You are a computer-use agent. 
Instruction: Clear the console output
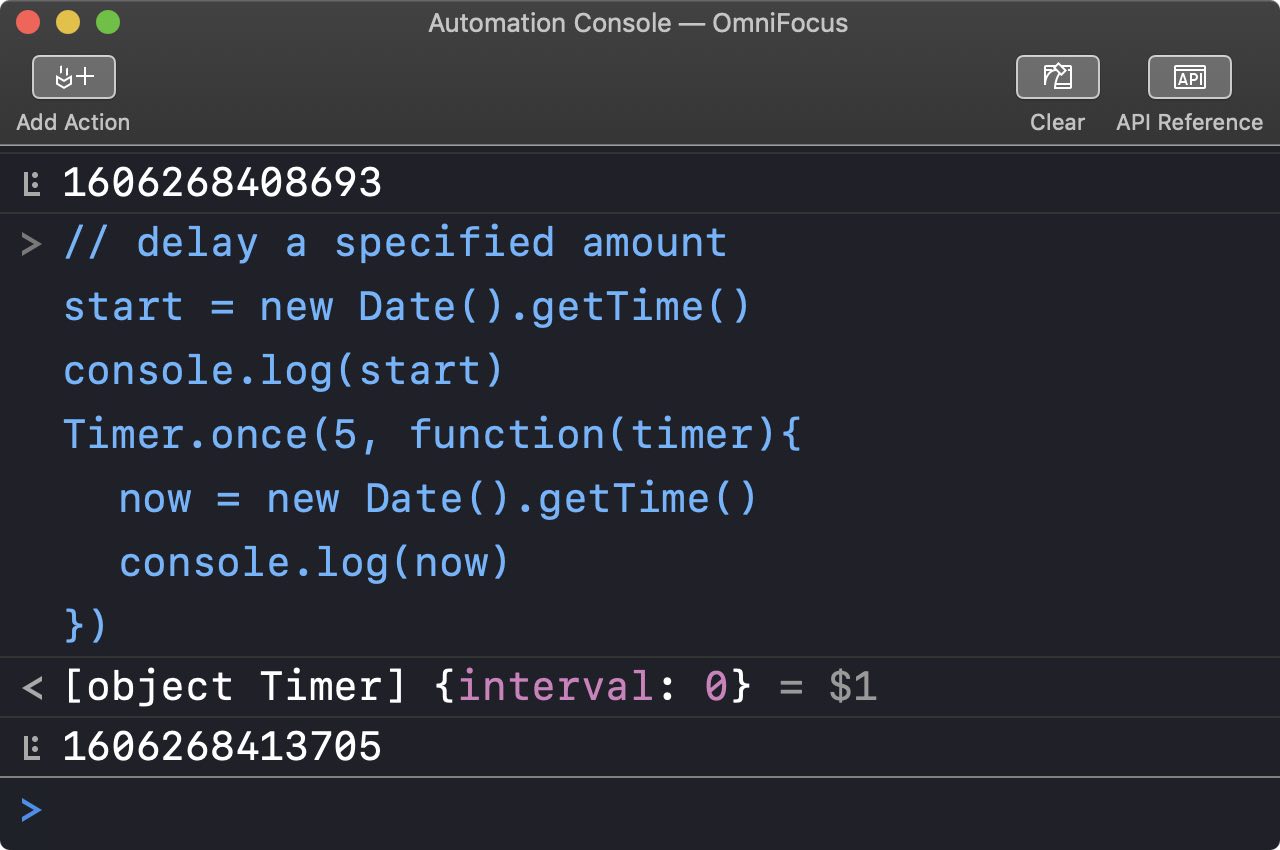tap(1057, 77)
